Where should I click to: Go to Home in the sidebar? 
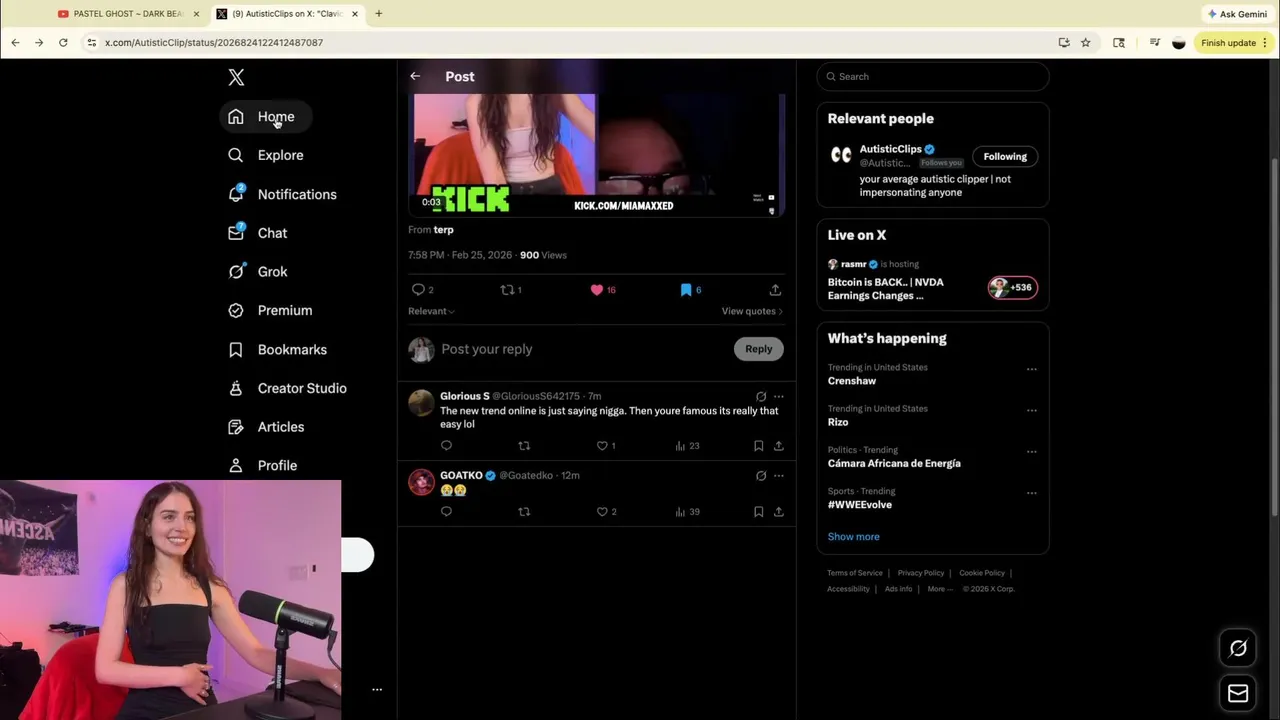tap(264, 117)
